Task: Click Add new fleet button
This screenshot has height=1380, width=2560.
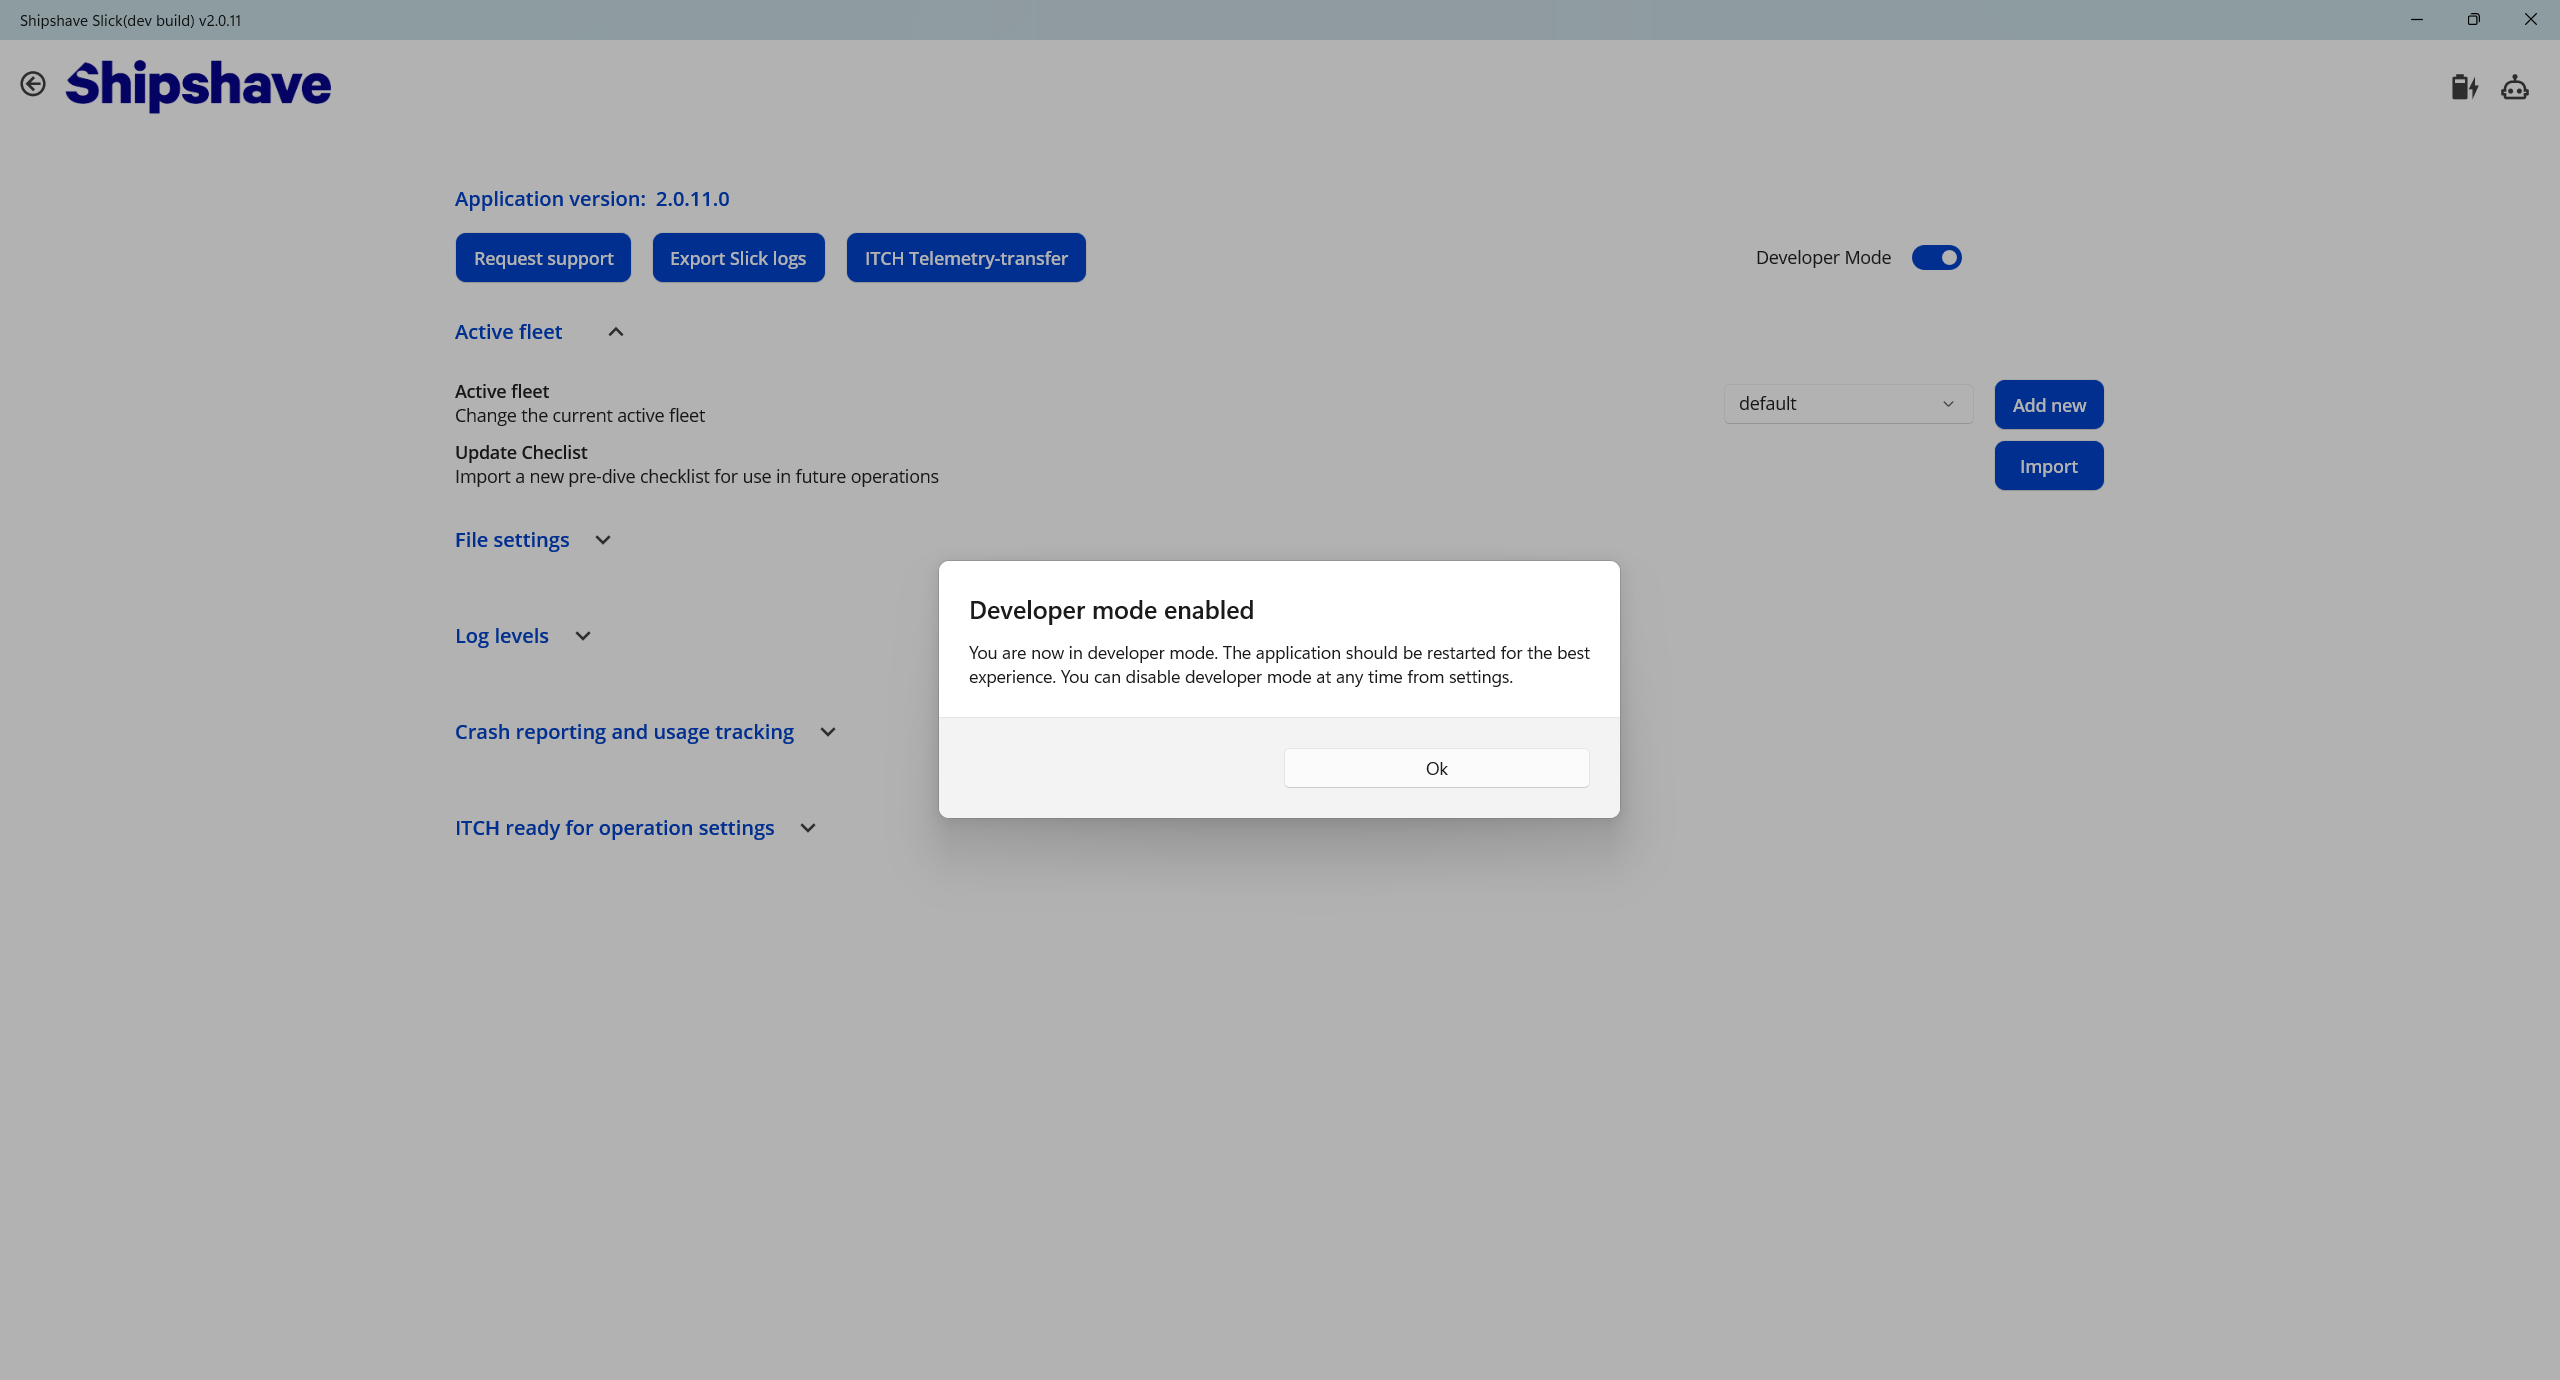Action: tap(2049, 405)
